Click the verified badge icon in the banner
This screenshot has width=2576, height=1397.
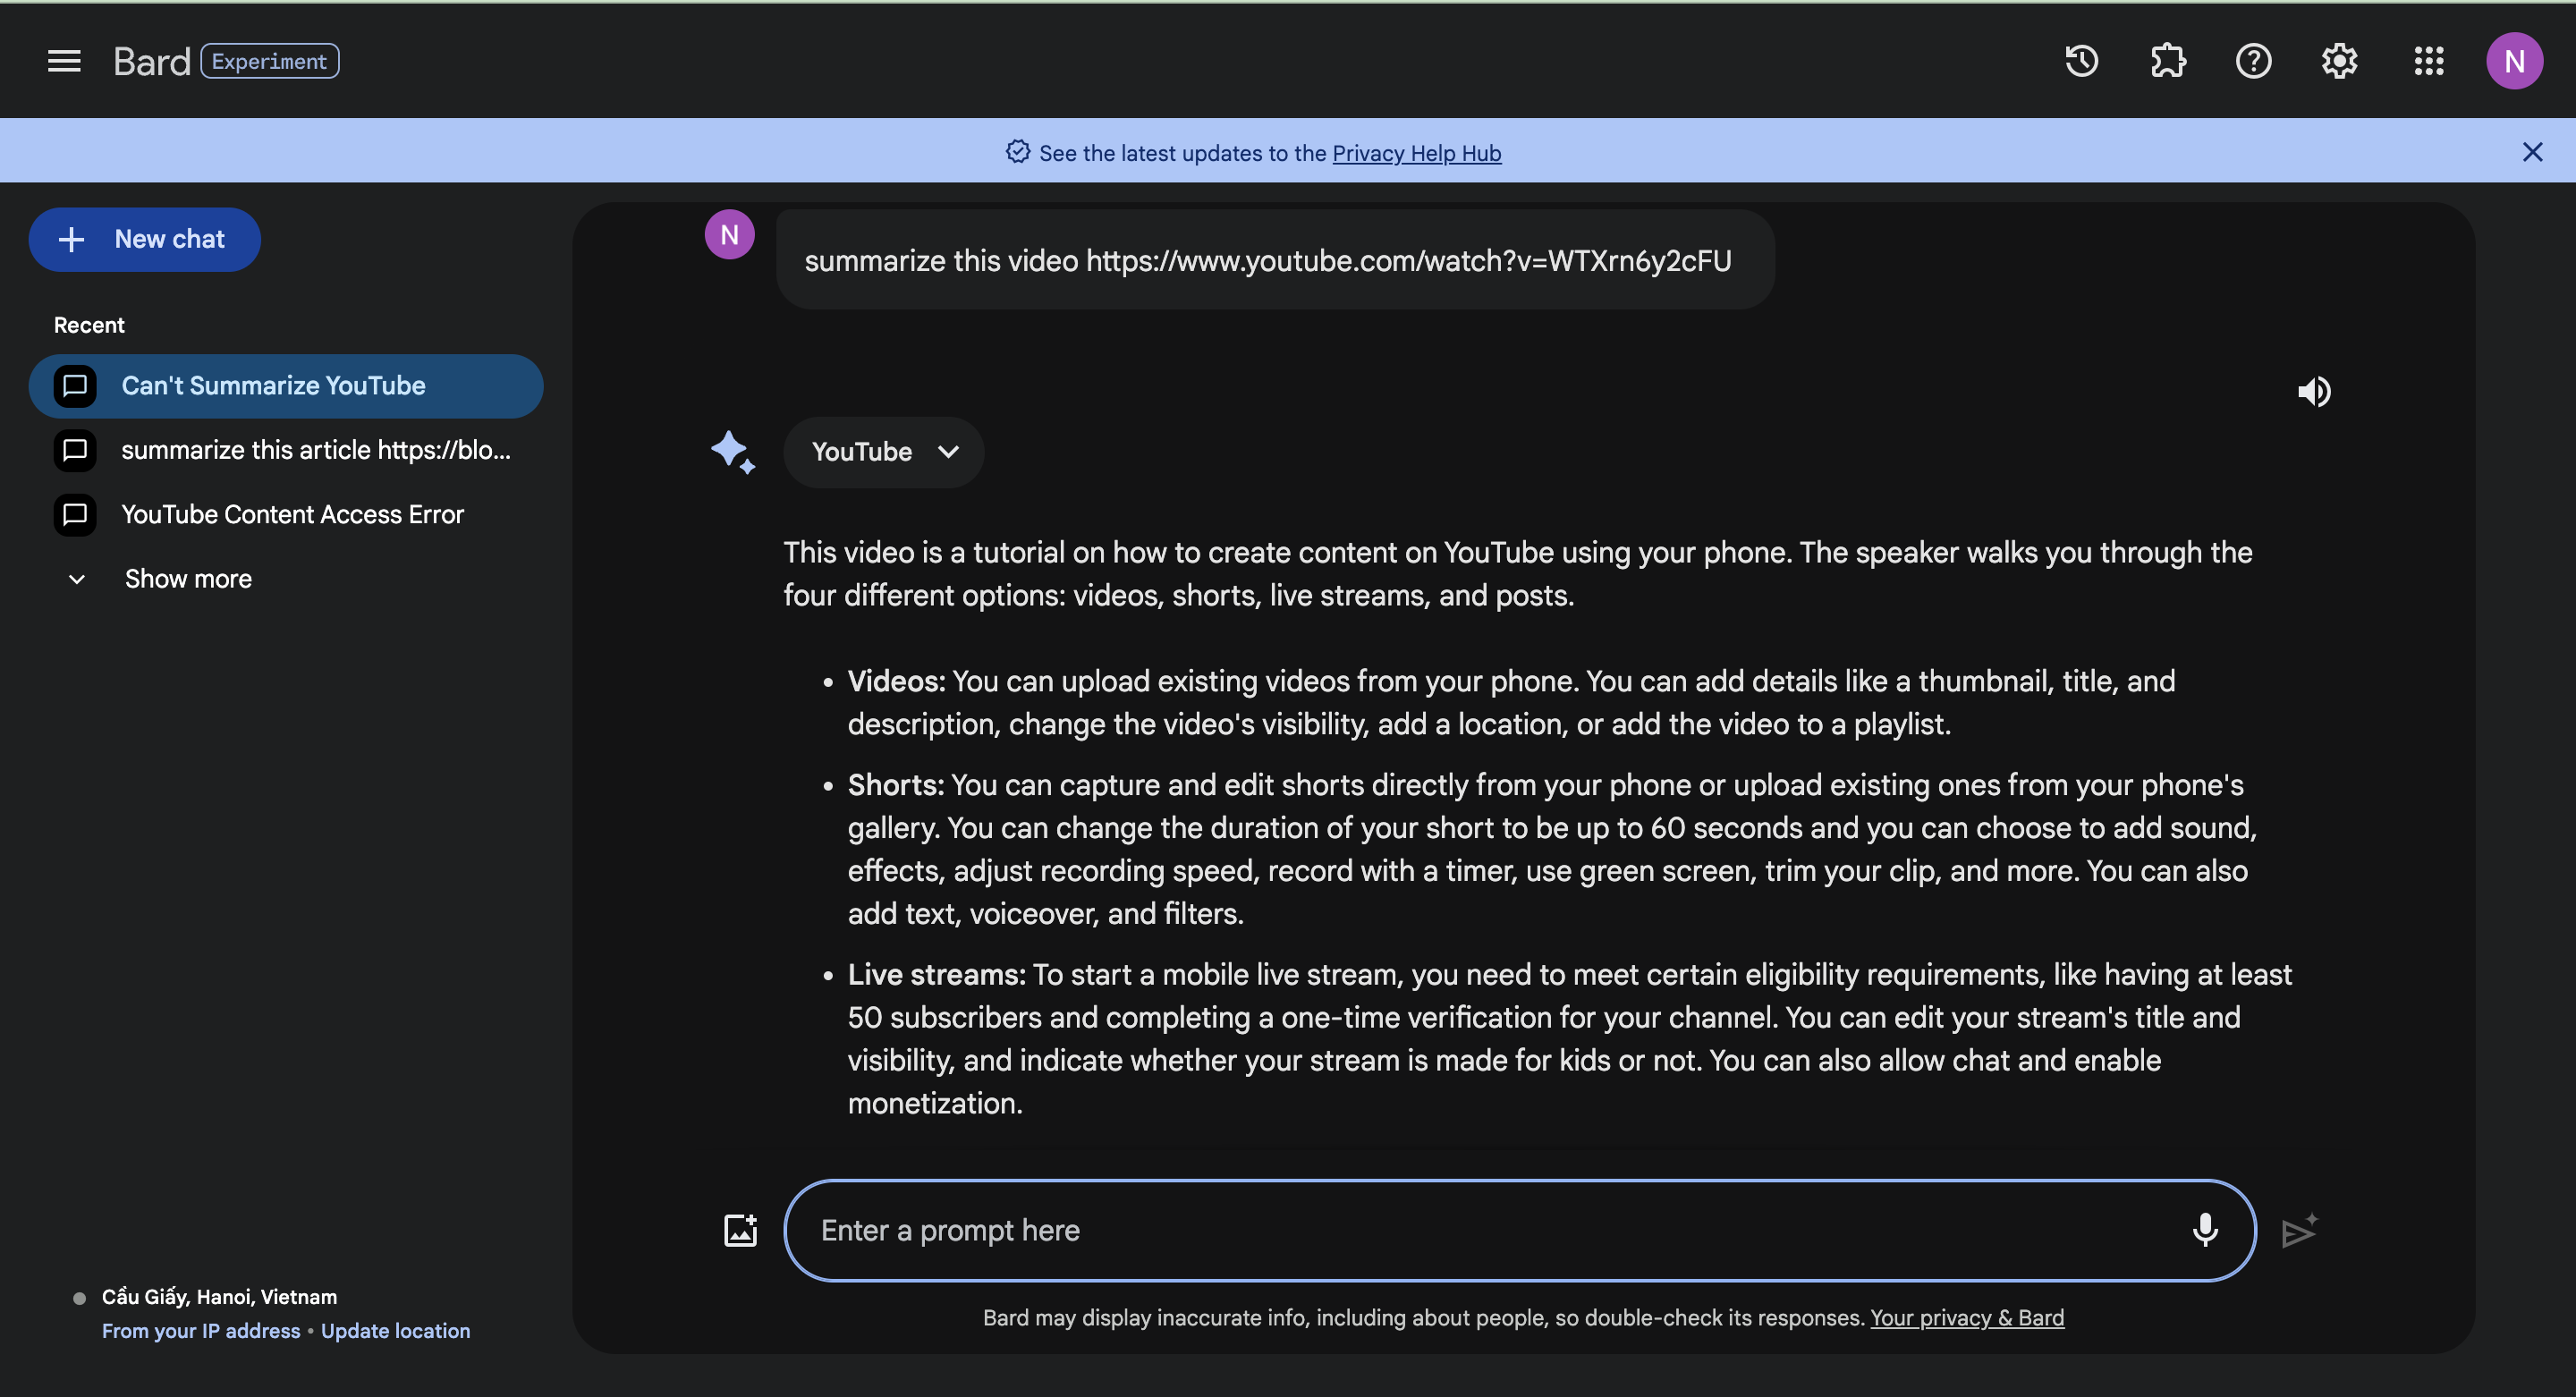coord(1017,152)
